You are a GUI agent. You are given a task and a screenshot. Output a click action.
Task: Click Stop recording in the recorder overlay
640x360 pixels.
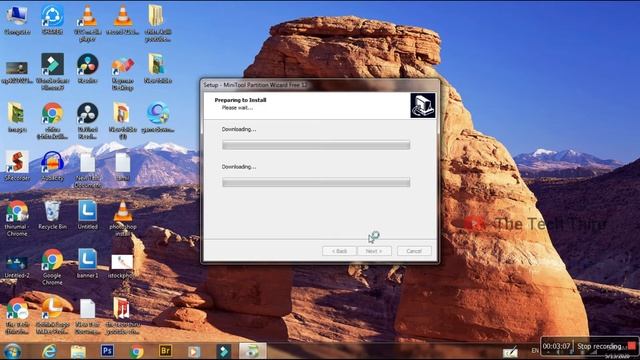pos(599,347)
